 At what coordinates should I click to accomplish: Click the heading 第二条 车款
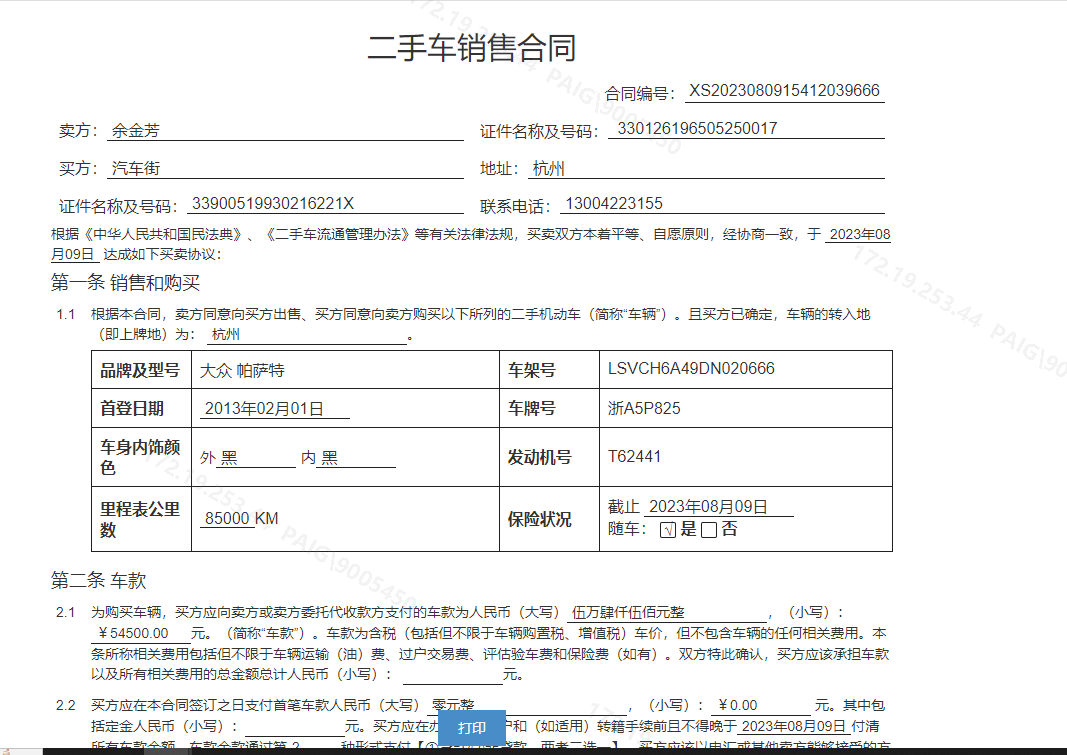click(x=99, y=580)
